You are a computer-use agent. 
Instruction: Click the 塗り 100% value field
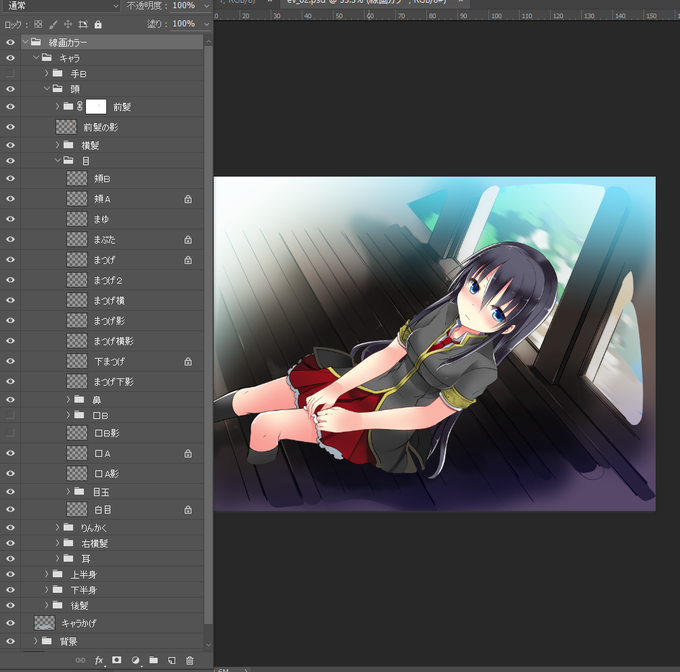183,24
